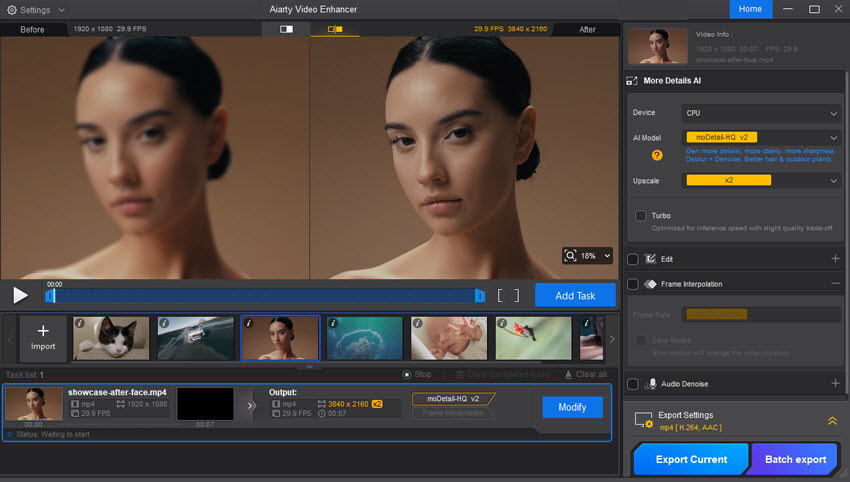This screenshot has width=850, height=482.
Task: Click Clear completed tasks
Action: point(503,375)
